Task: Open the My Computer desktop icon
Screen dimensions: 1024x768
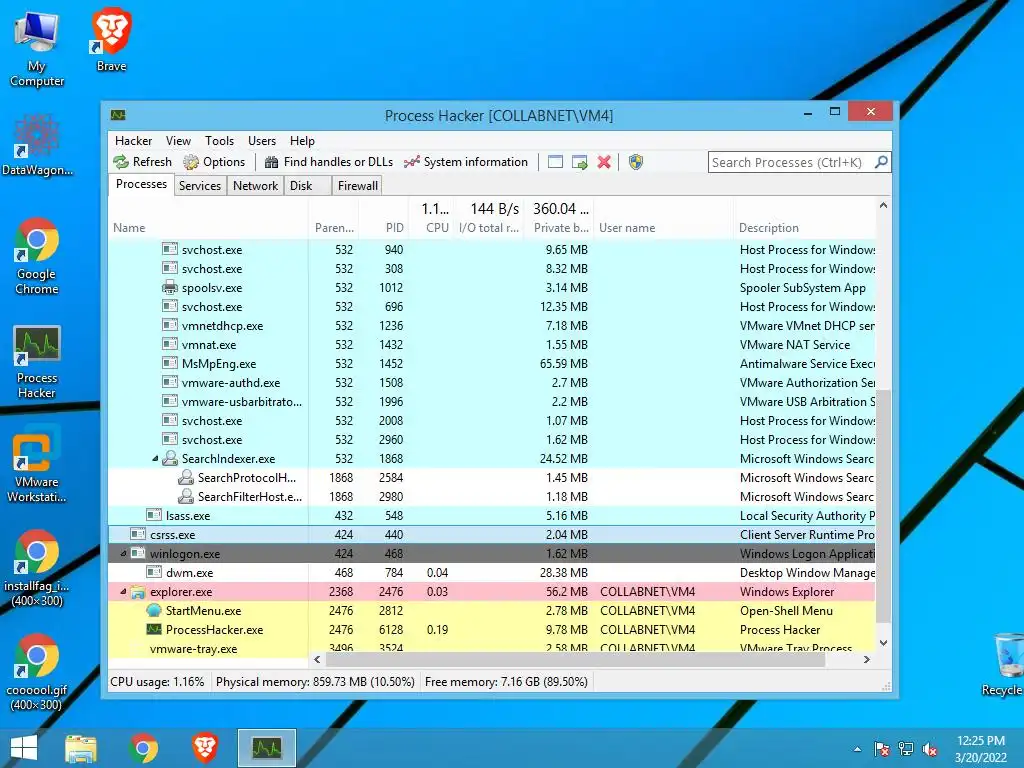Action: [x=37, y=49]
